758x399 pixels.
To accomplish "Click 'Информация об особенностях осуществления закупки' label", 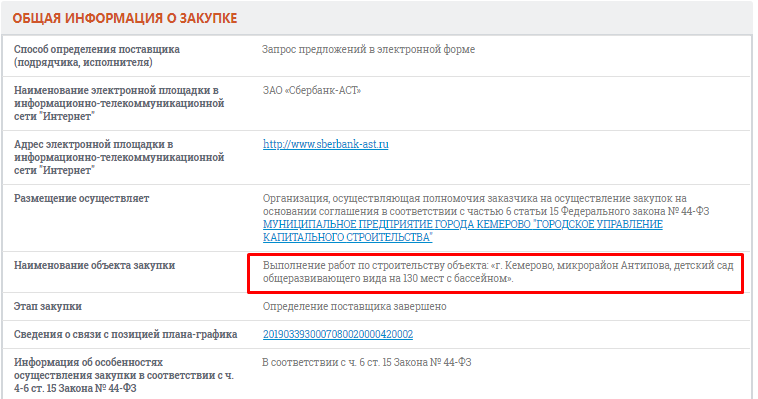I will (x=124, y=375).
